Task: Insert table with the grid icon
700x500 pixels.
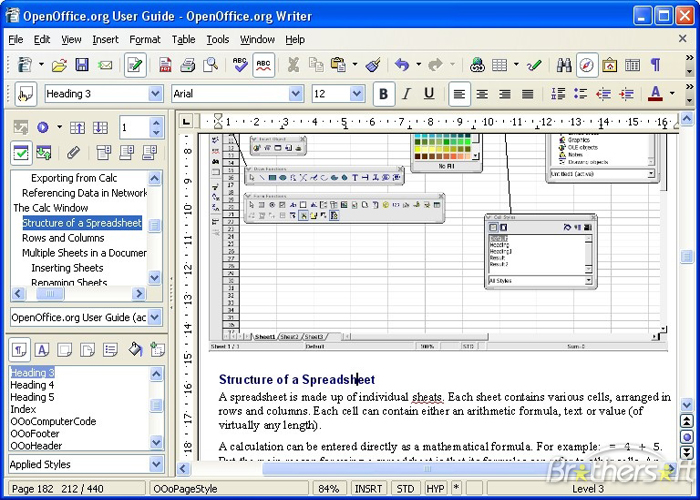Action: pos(500,66)
